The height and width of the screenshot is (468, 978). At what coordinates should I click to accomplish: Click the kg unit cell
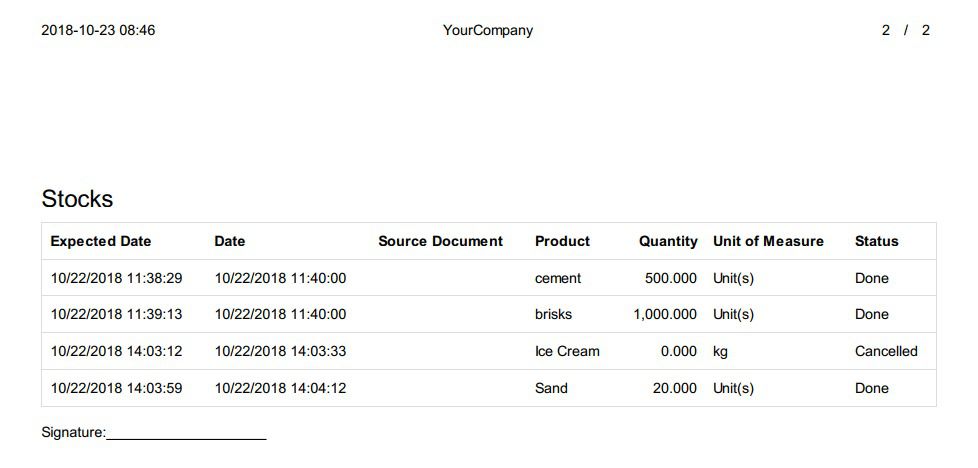coord(720,352)
